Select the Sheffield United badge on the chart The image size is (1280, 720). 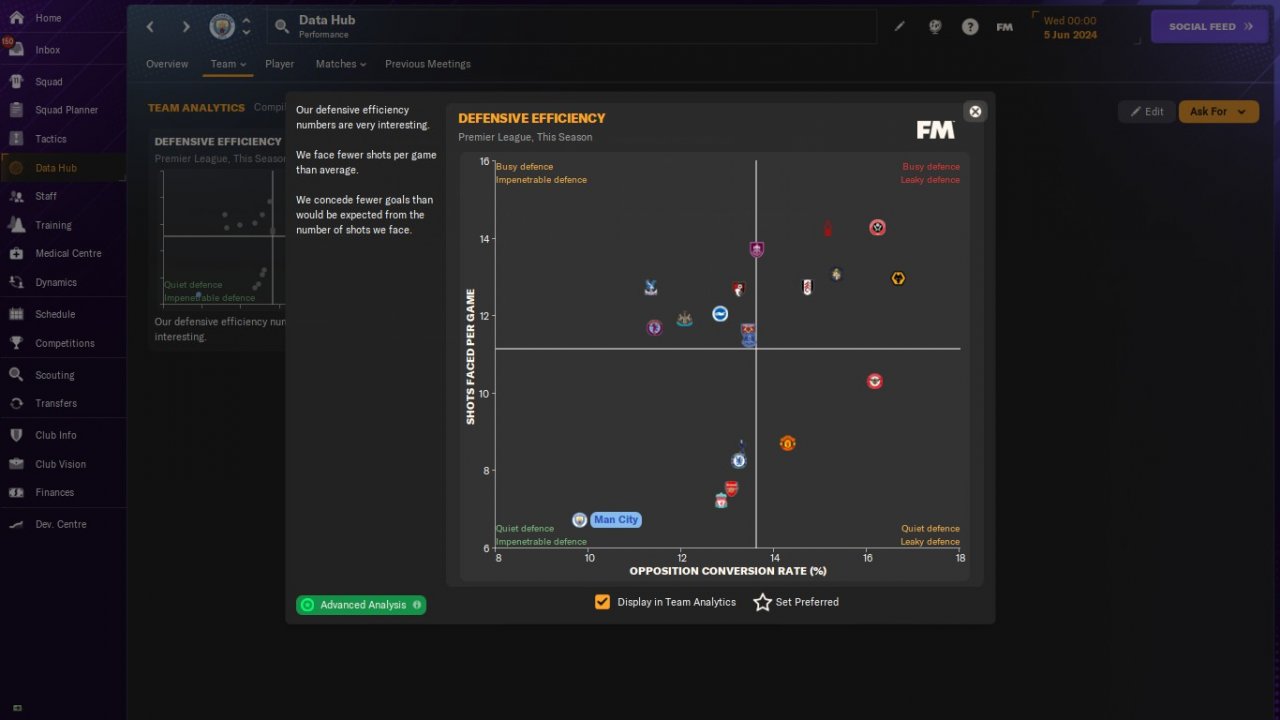tap(877, 228)
